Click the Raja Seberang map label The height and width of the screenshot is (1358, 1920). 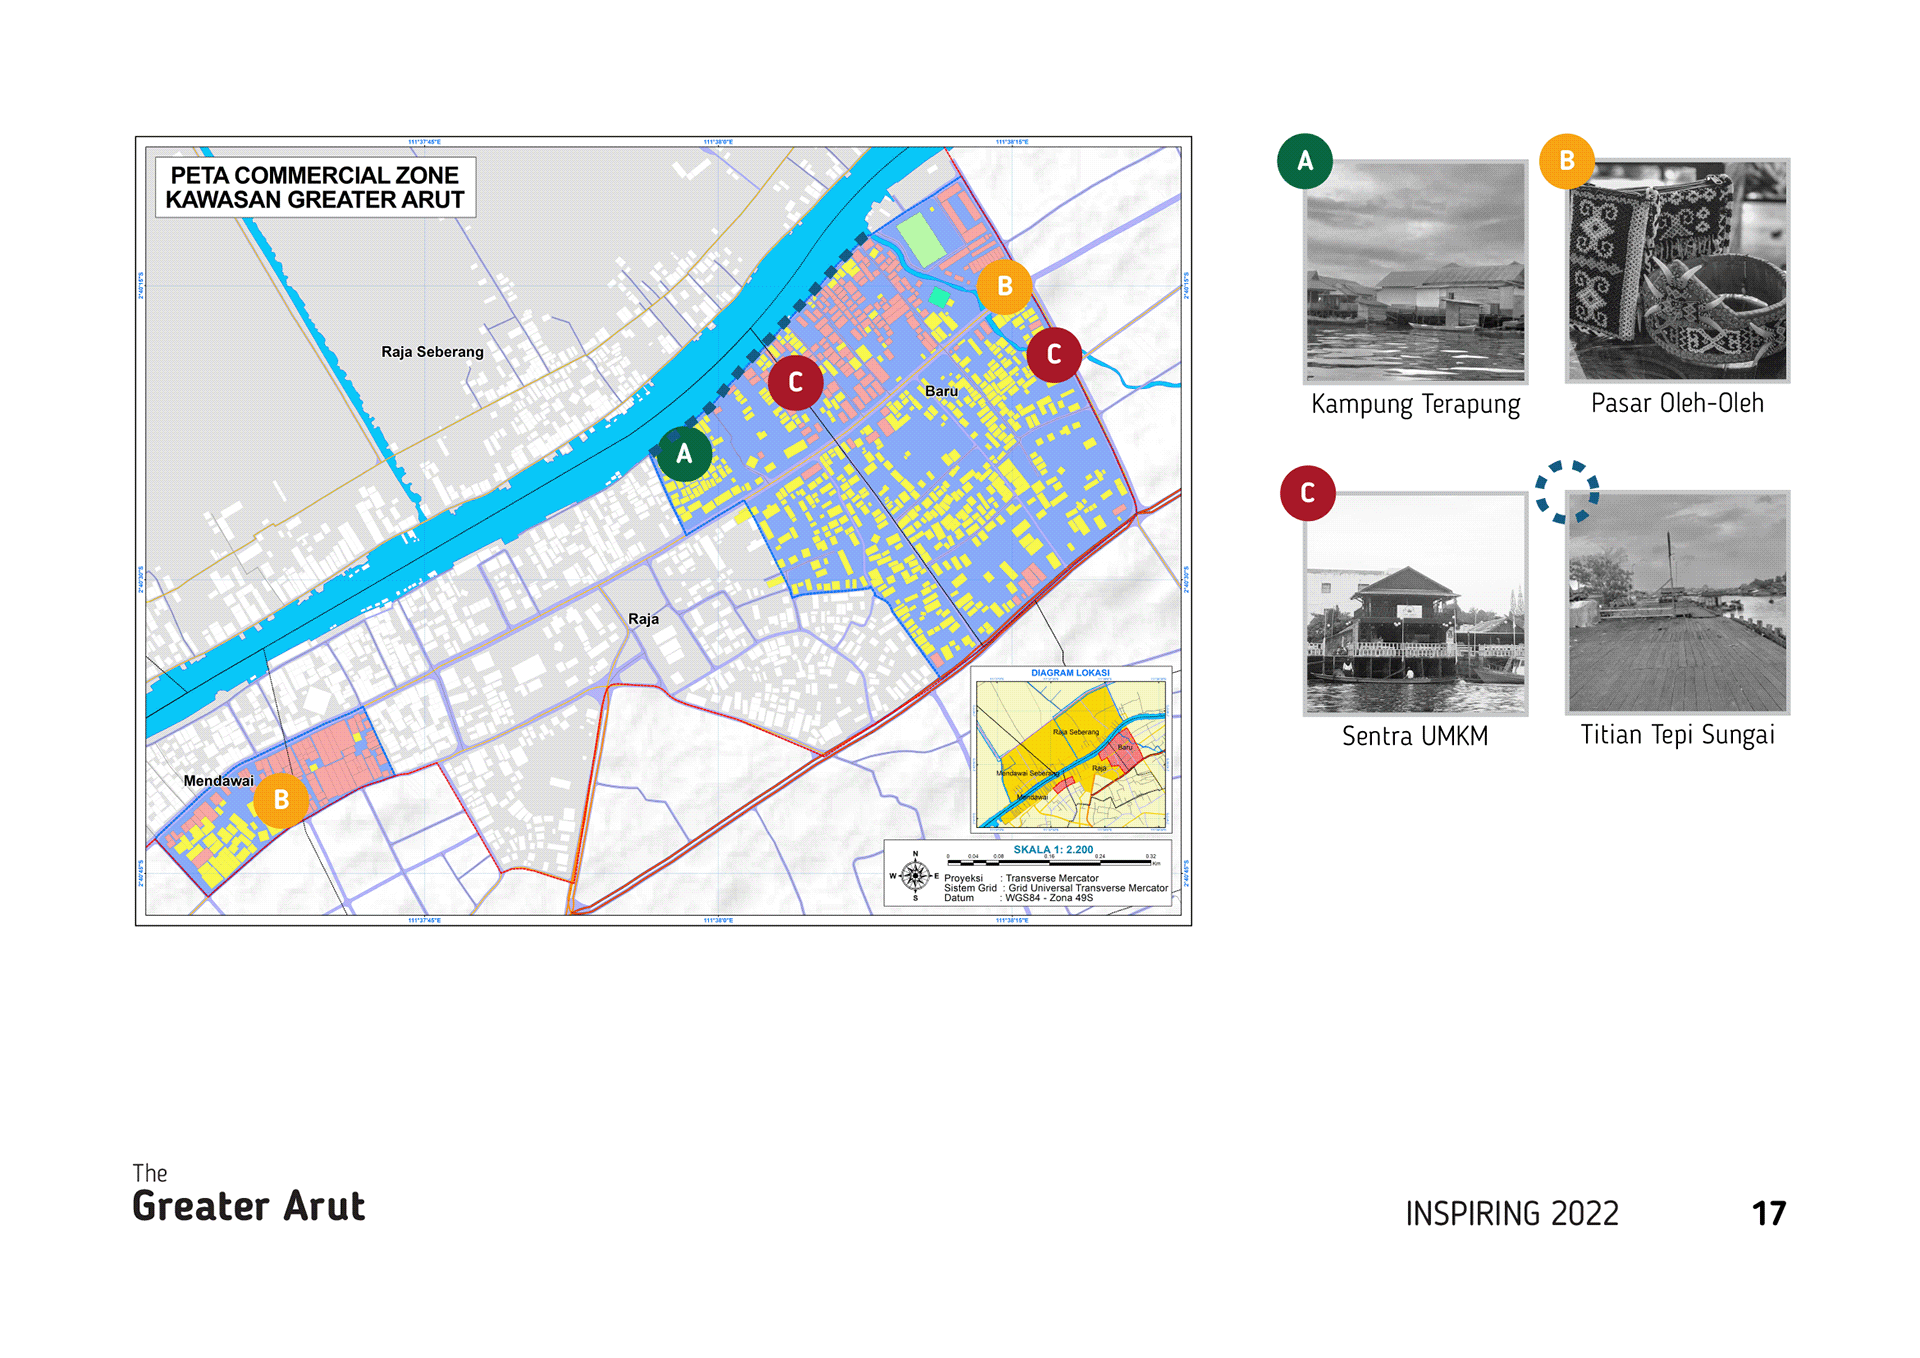coord(432,352)
